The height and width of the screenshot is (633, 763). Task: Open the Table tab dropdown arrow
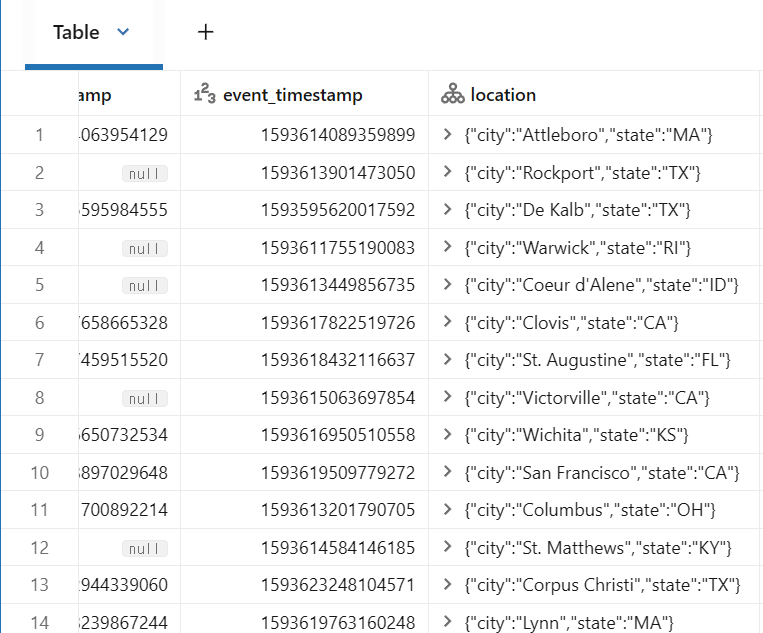123,32
